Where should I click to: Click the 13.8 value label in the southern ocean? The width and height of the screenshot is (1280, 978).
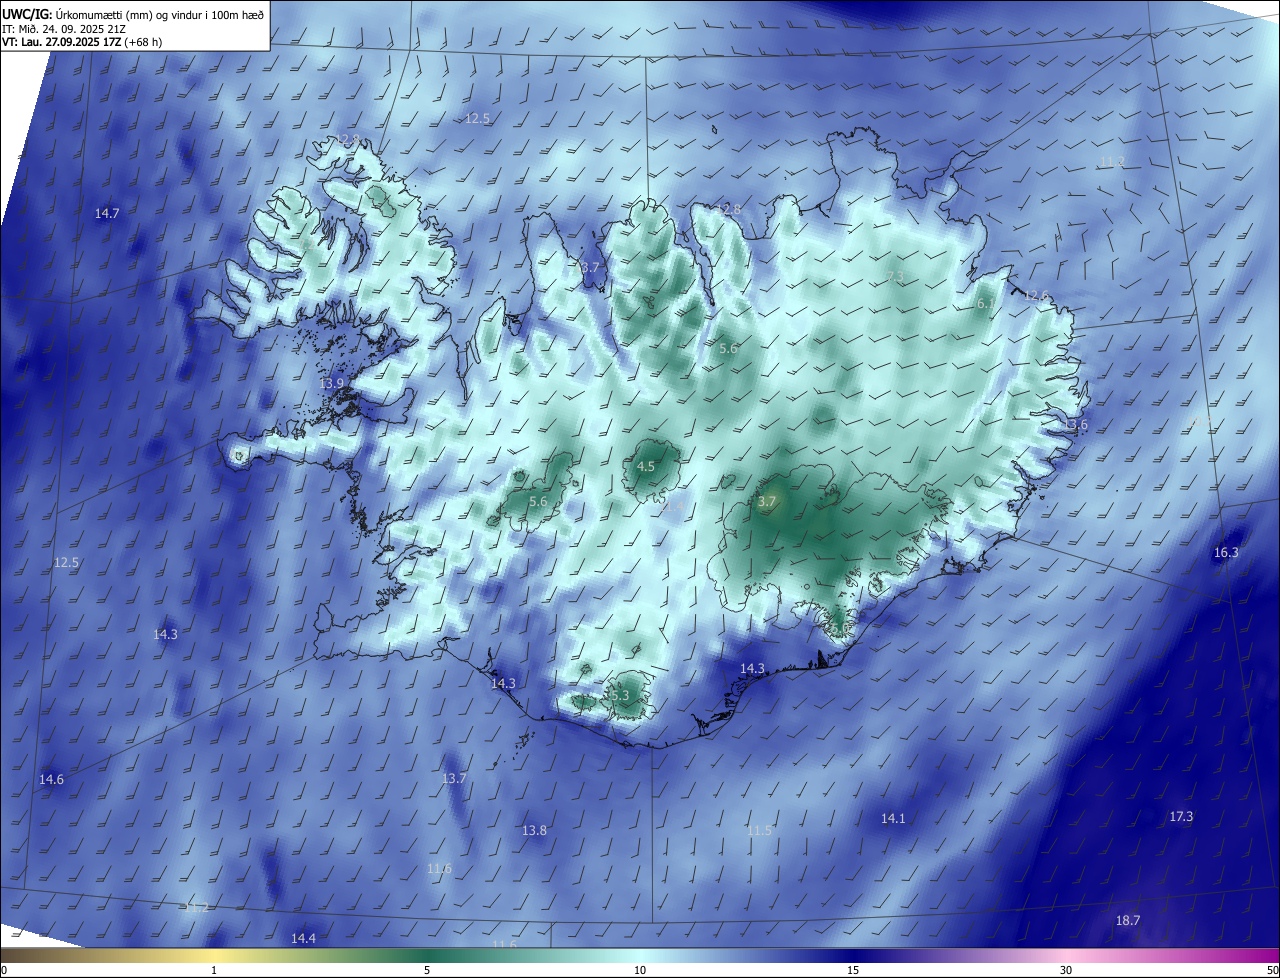pyautogui.click(x=535, y=831)
